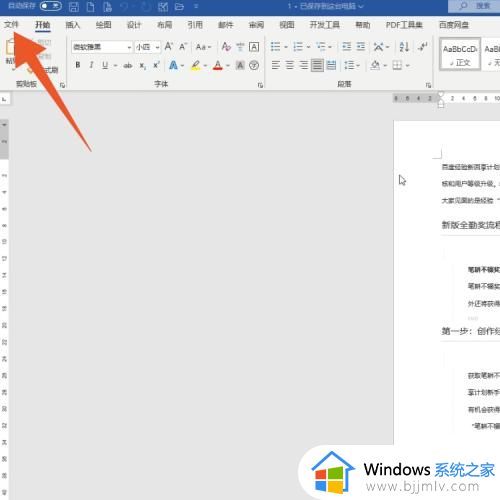Click Decrease Indent icon
Image resolution: width=500 pixels, height=500 pixels.
[x=347, y=47]
